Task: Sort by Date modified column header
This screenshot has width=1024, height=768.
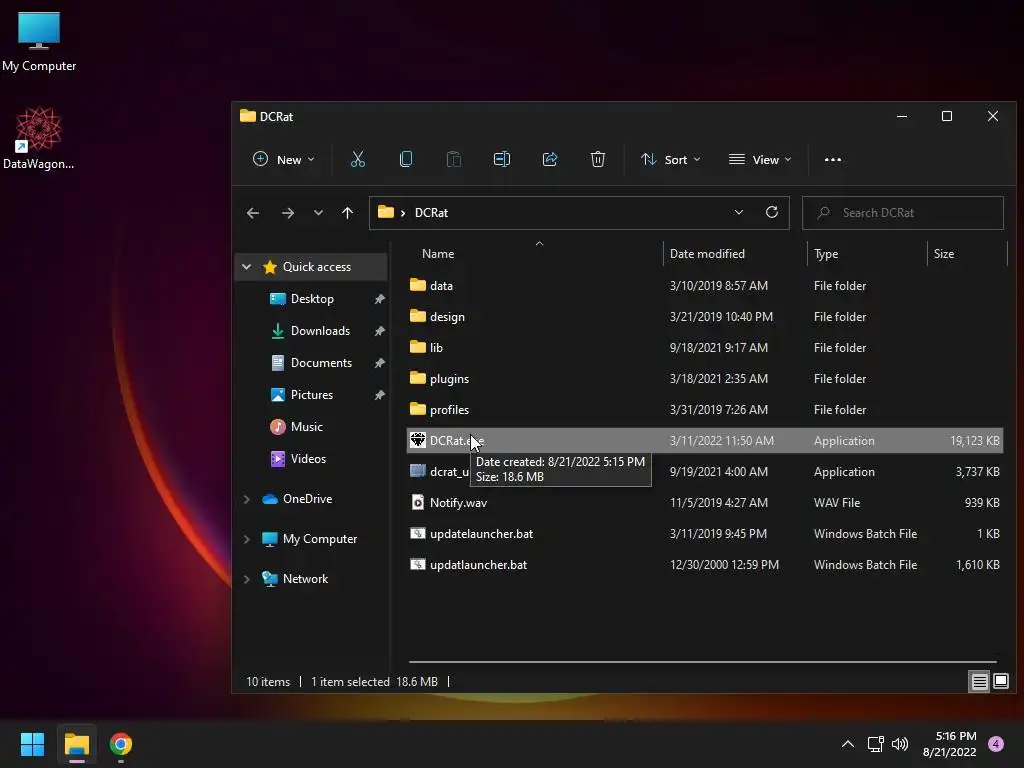Action: point(735,254)
